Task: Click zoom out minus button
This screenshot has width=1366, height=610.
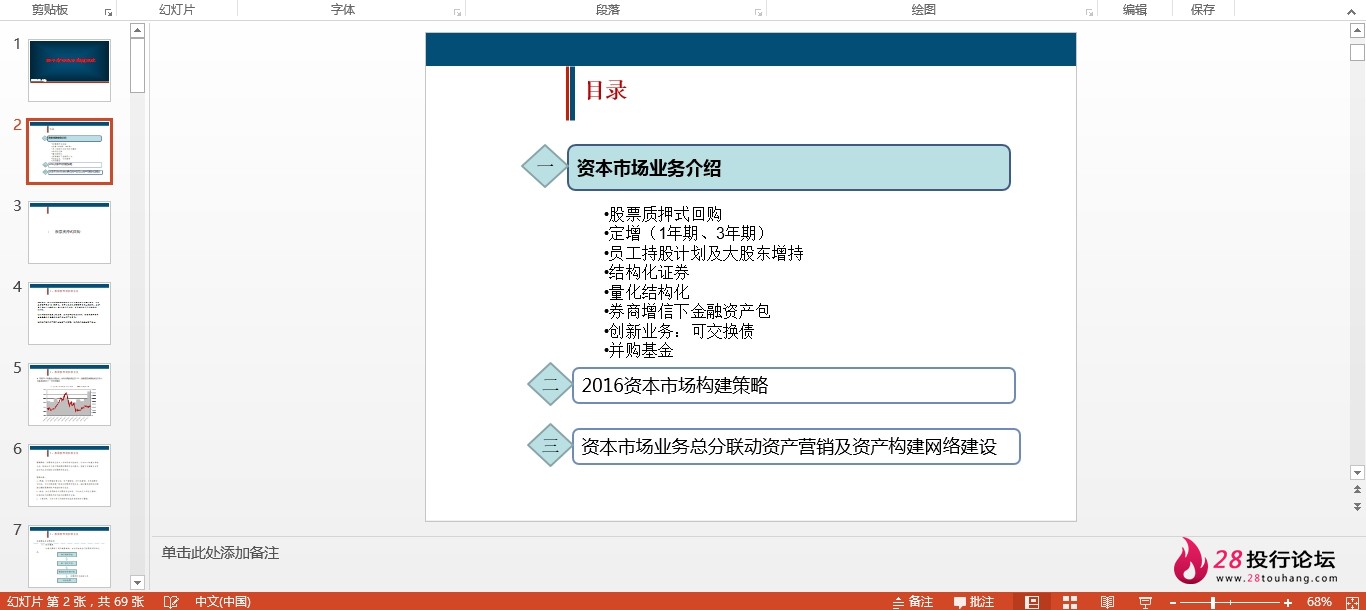Action: (1174, 602)
